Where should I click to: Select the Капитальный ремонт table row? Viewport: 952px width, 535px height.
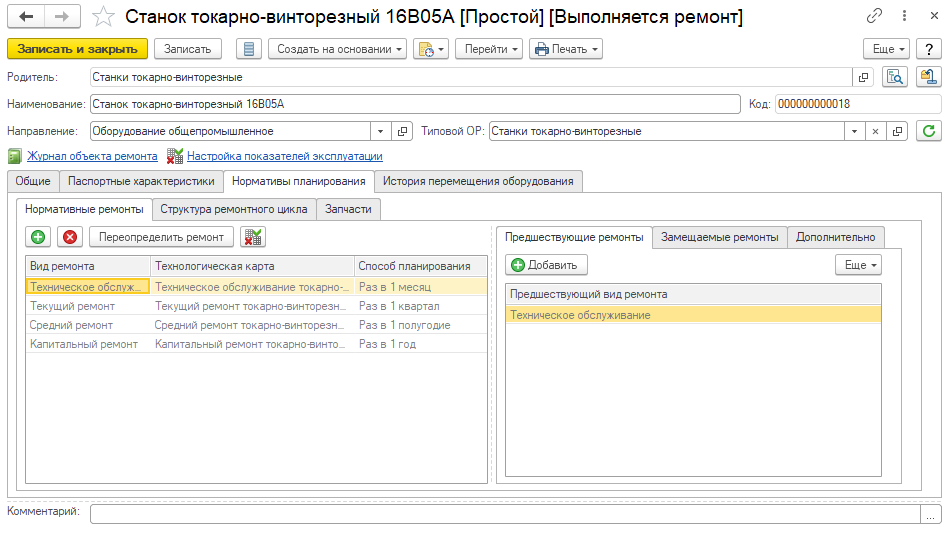click(85, 344)
